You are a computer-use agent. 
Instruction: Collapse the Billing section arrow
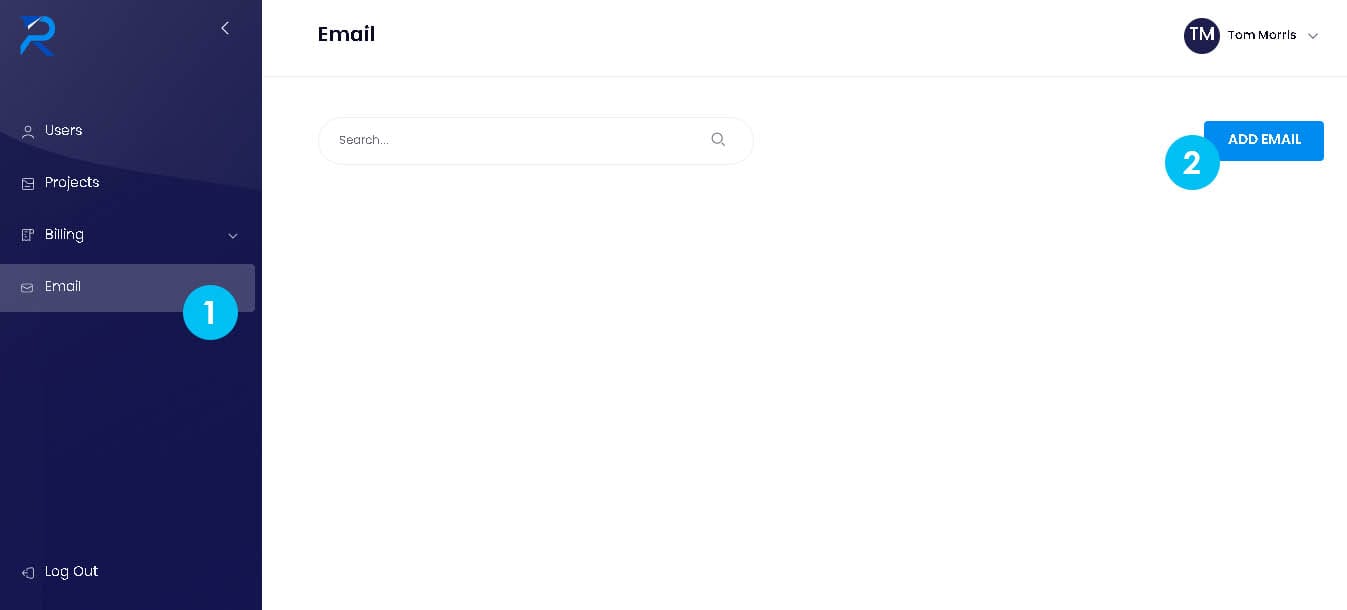click(x=233, y=236)
